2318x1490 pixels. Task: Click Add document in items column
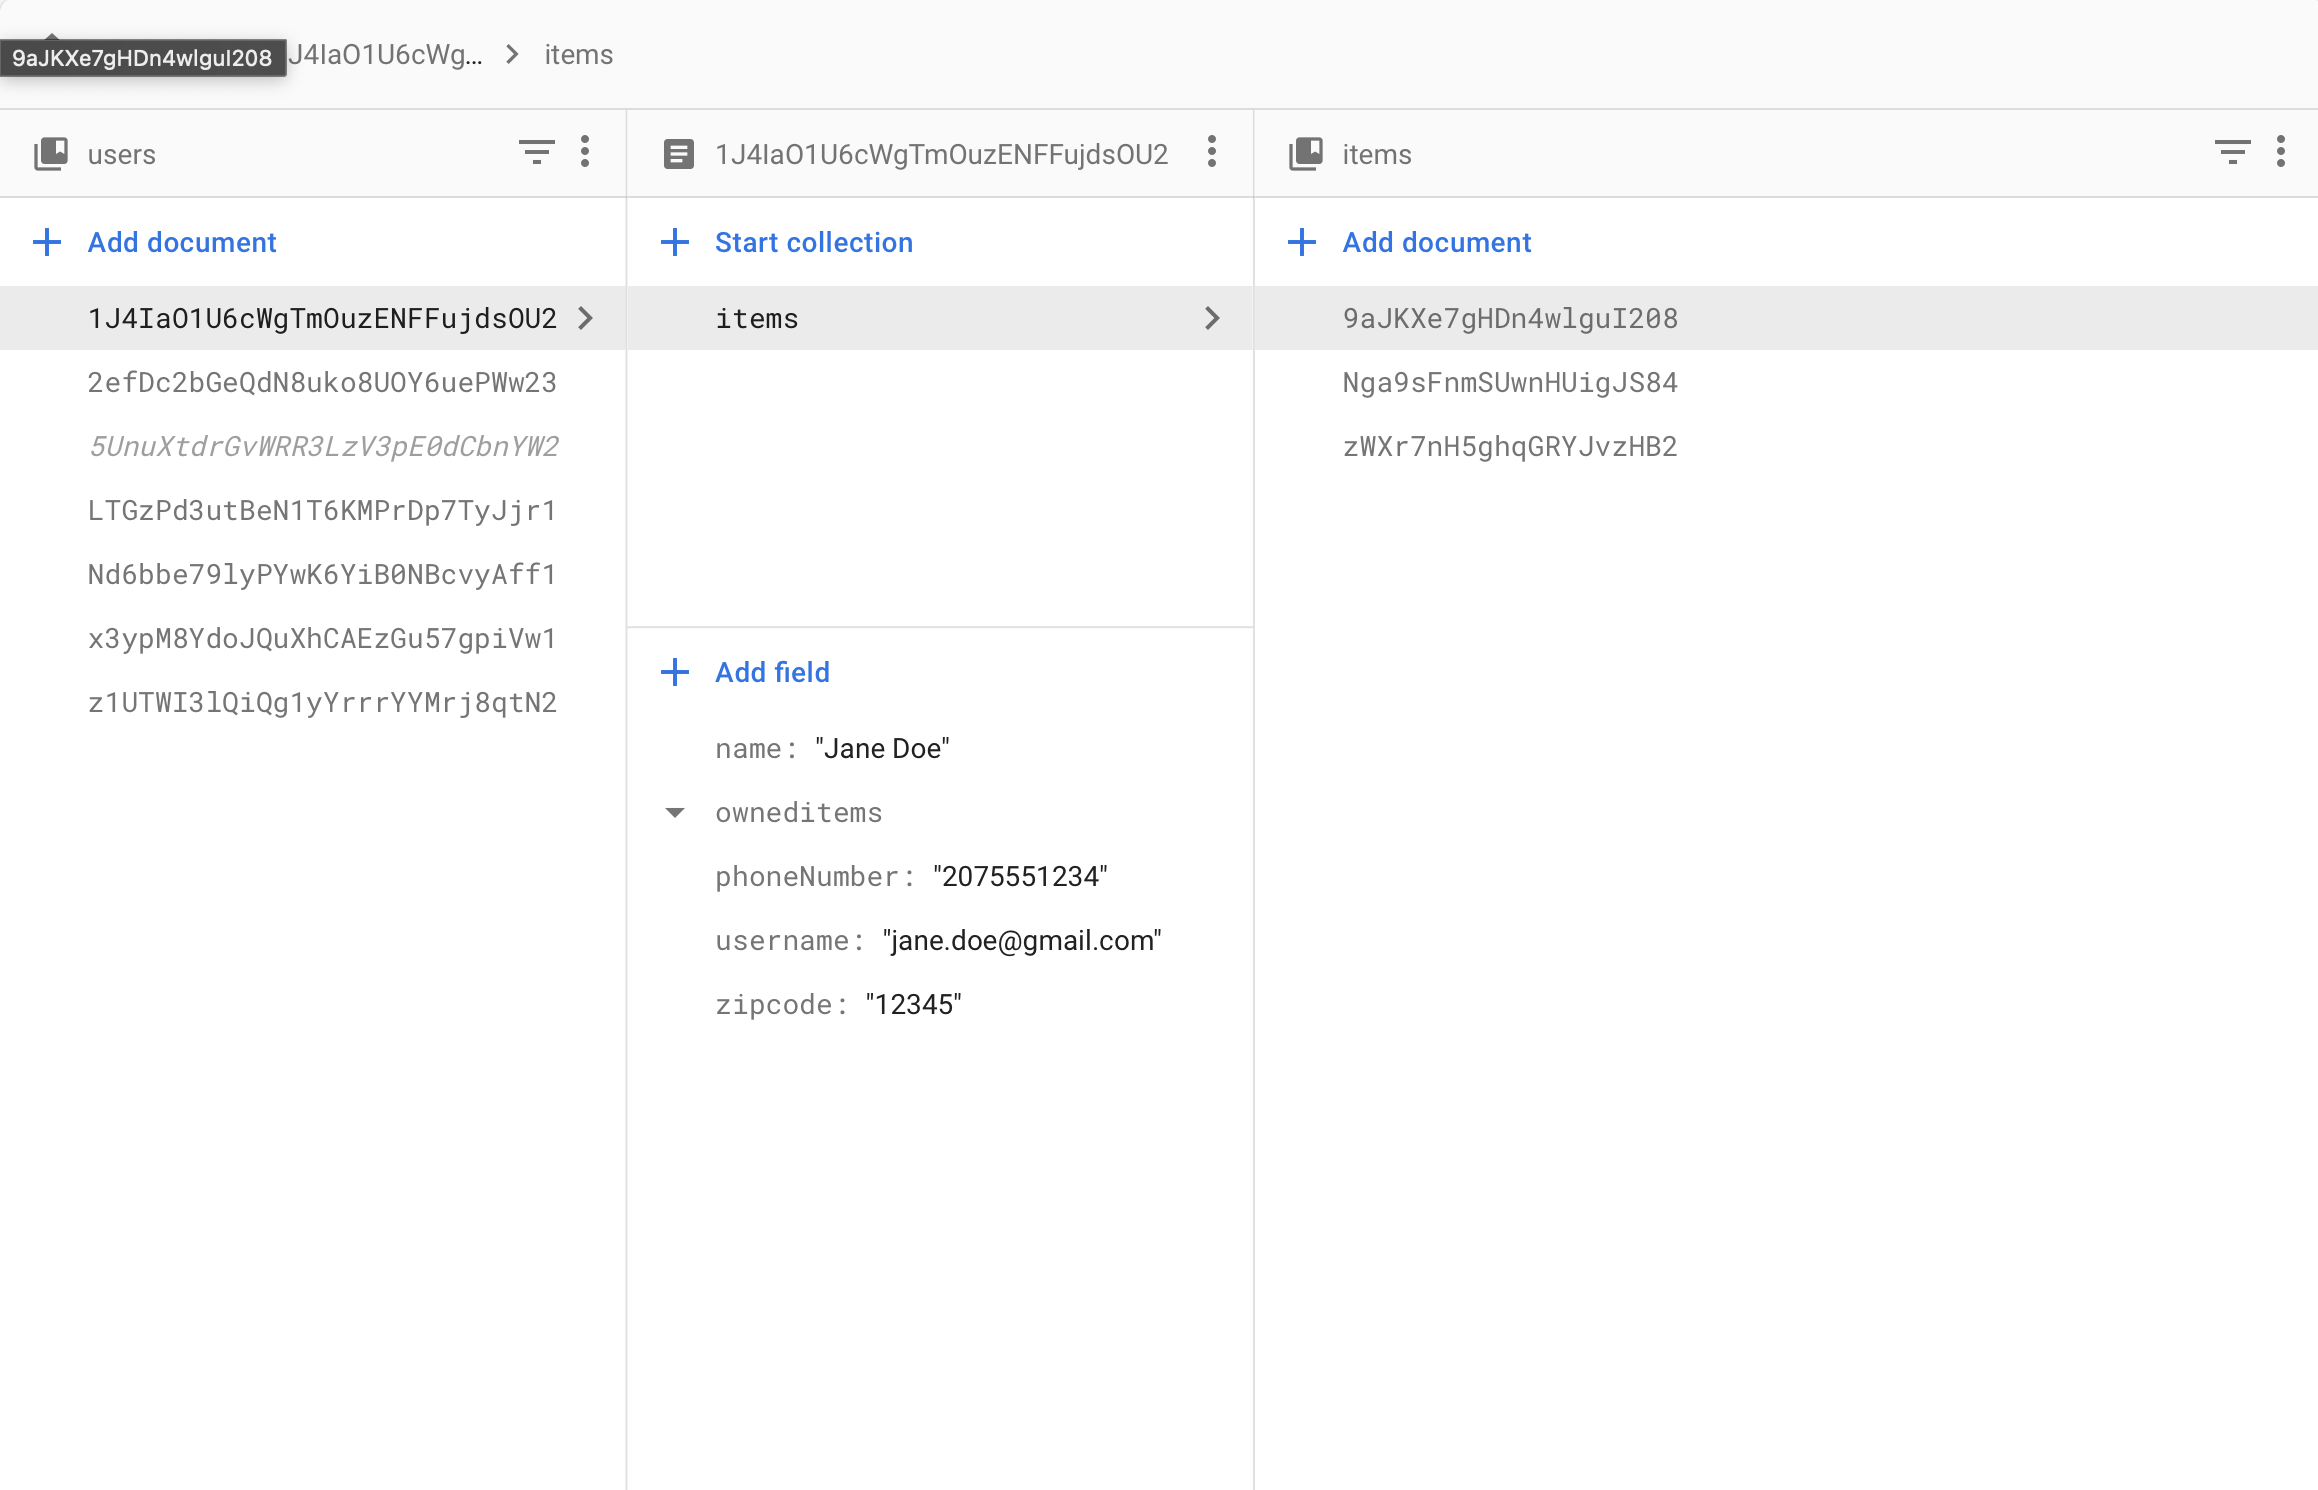tap(1436, 242)
